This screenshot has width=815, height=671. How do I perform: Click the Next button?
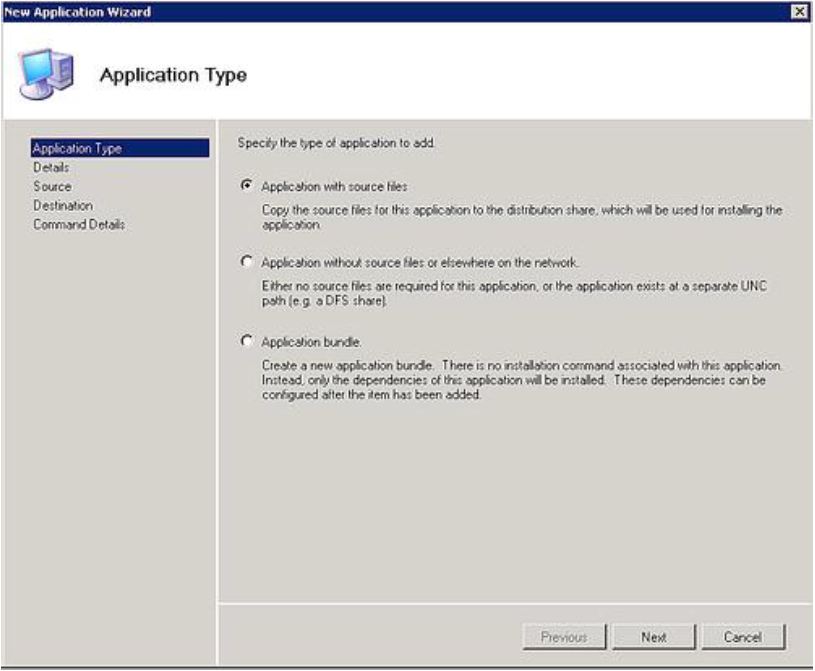653,637
